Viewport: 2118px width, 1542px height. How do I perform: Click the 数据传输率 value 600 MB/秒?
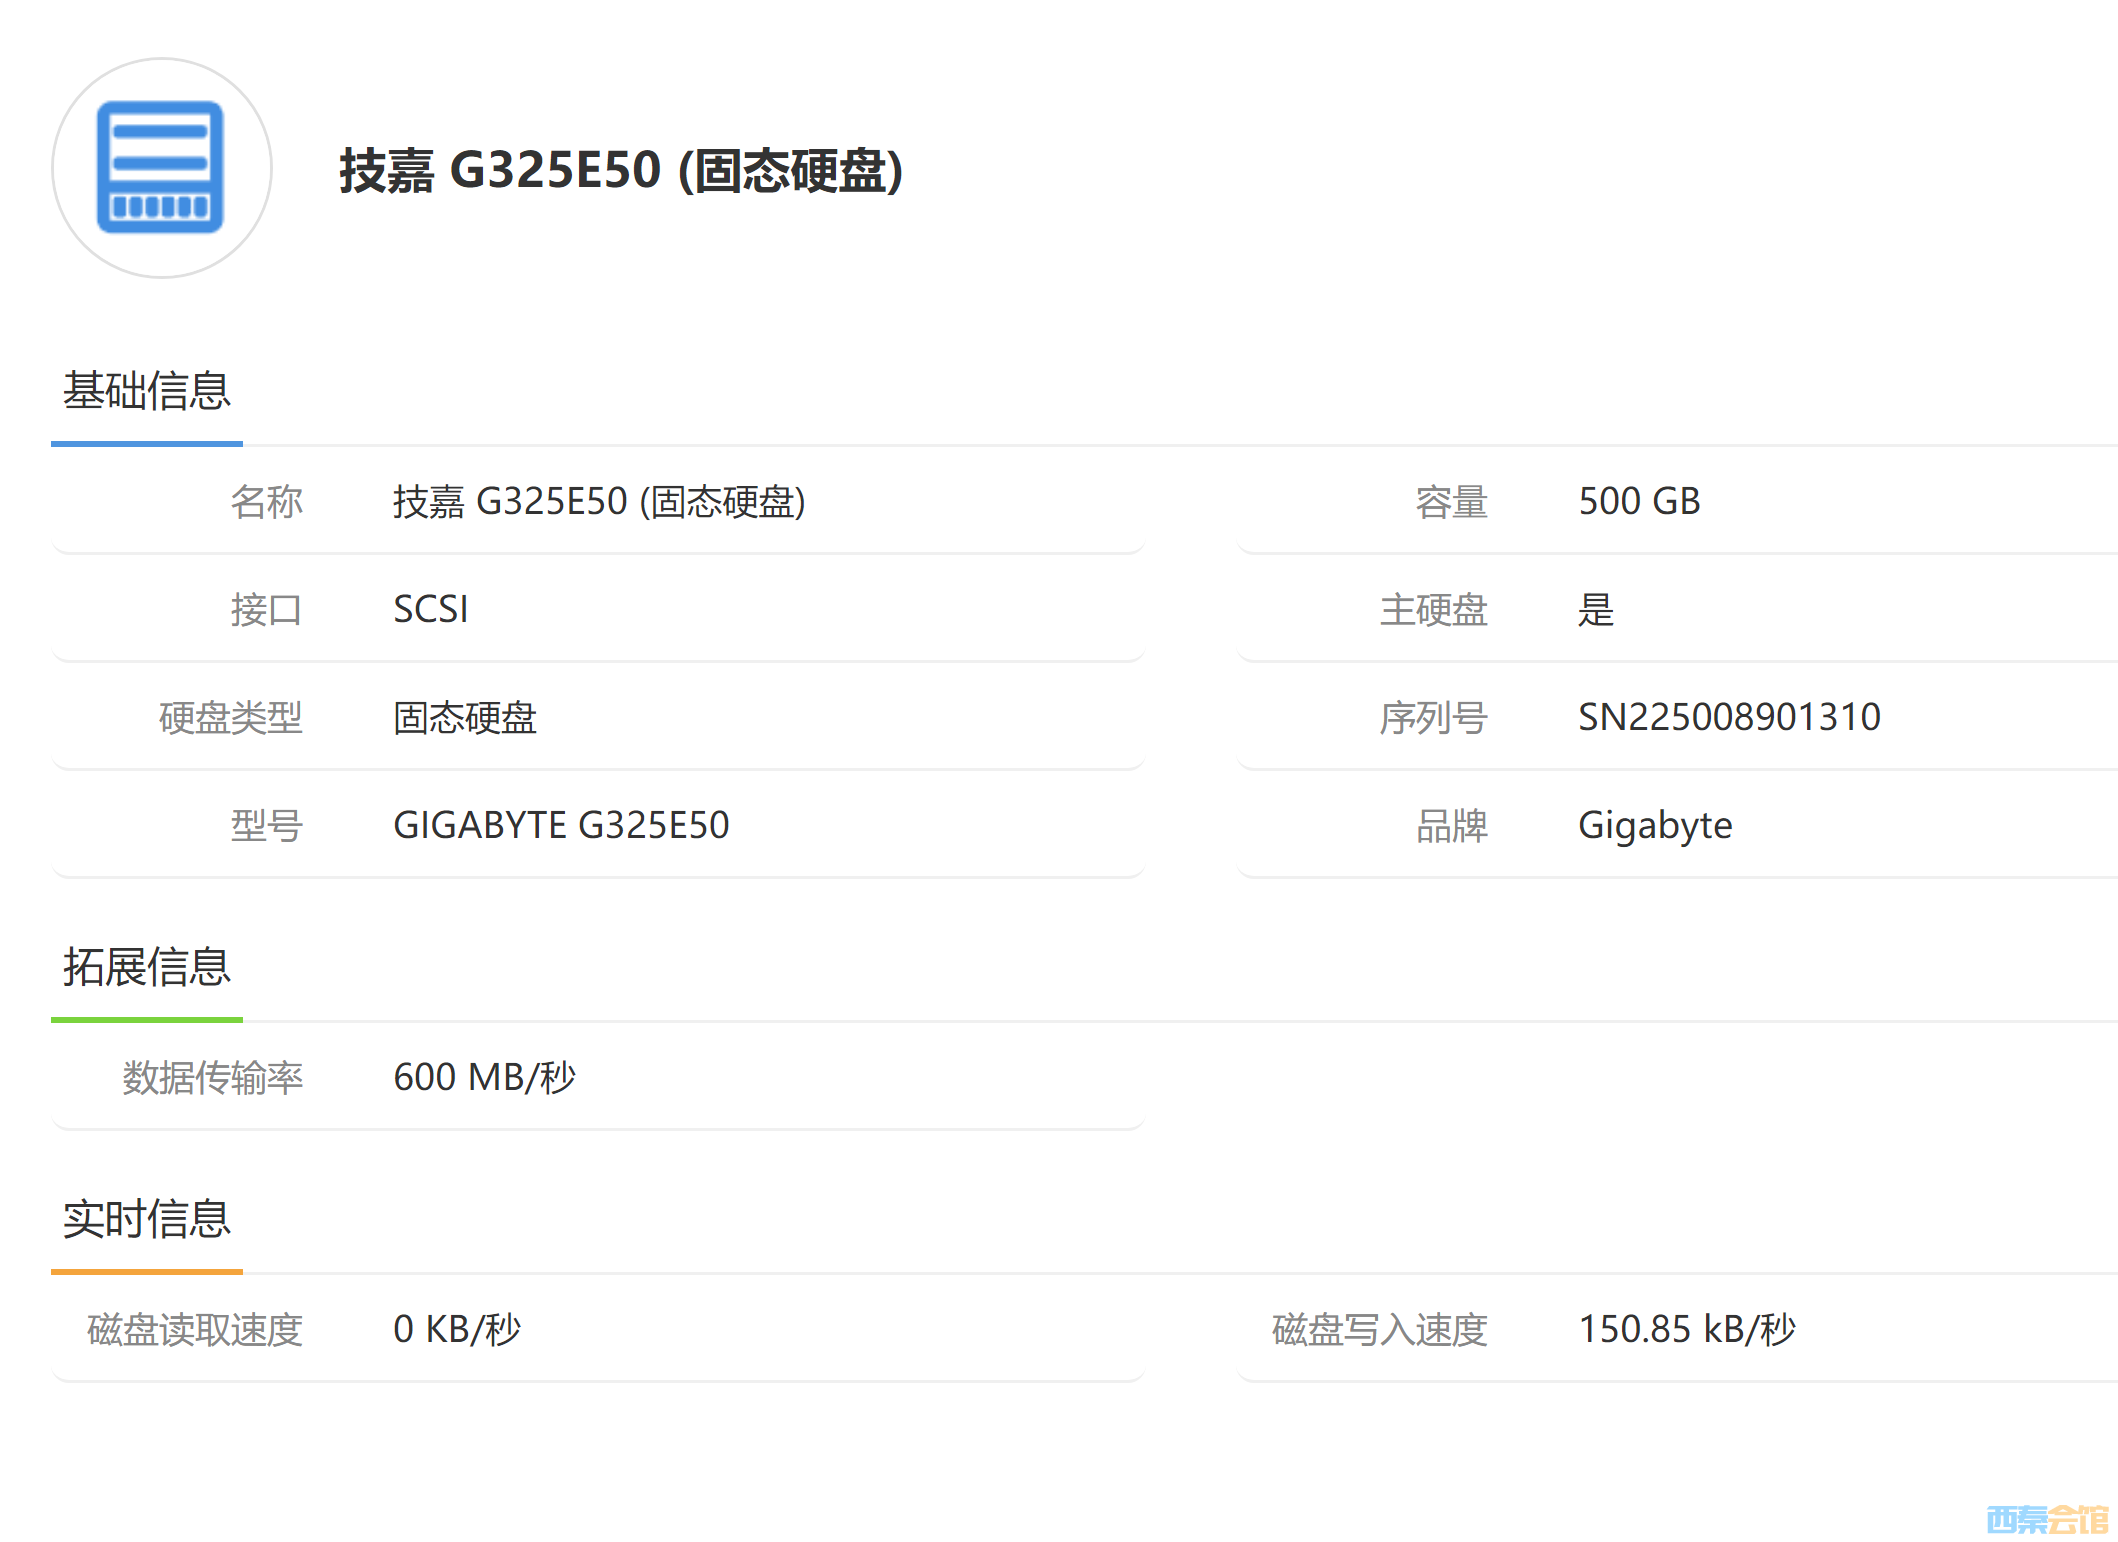click(x=484, y=1077)
